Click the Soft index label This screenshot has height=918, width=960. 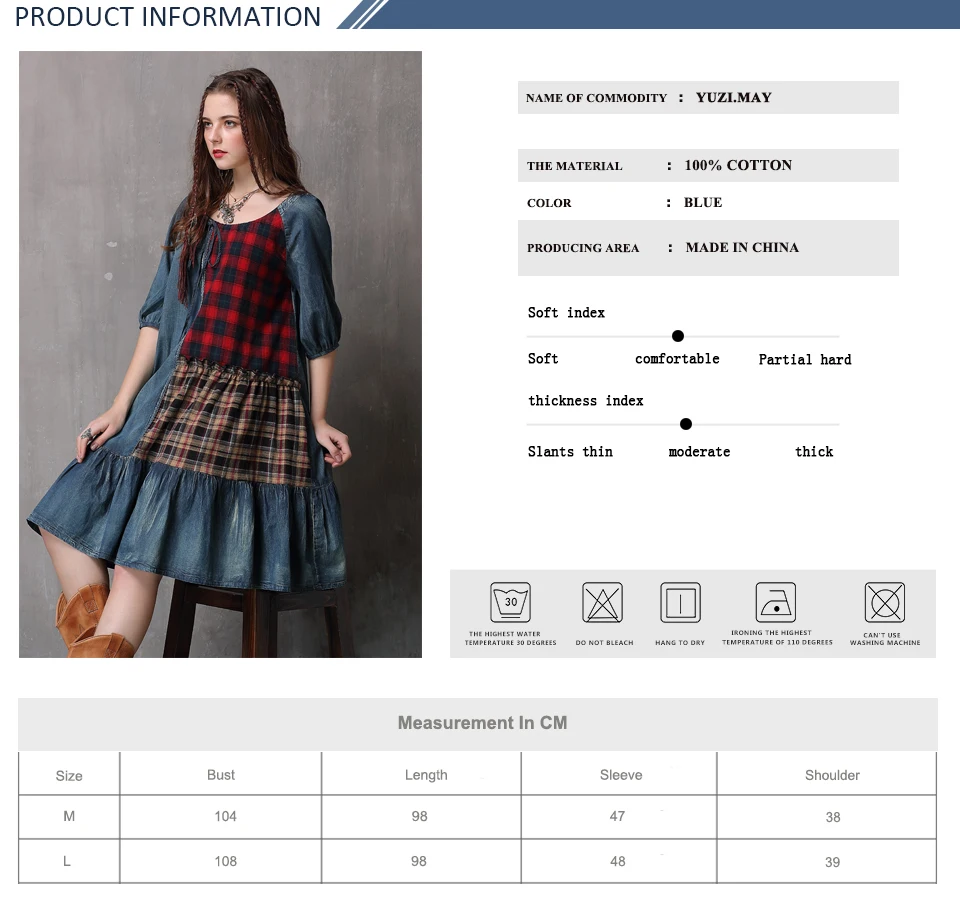coord(566,313)
